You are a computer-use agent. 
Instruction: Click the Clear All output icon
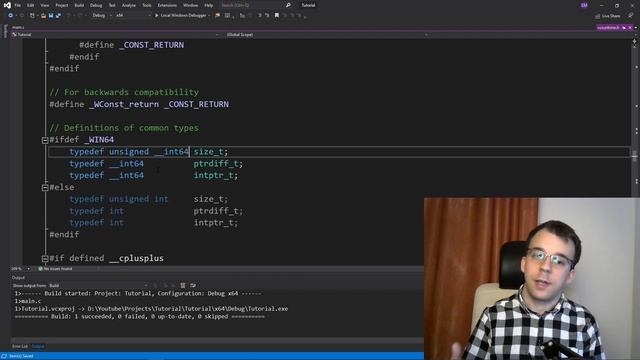coord(183,285)
